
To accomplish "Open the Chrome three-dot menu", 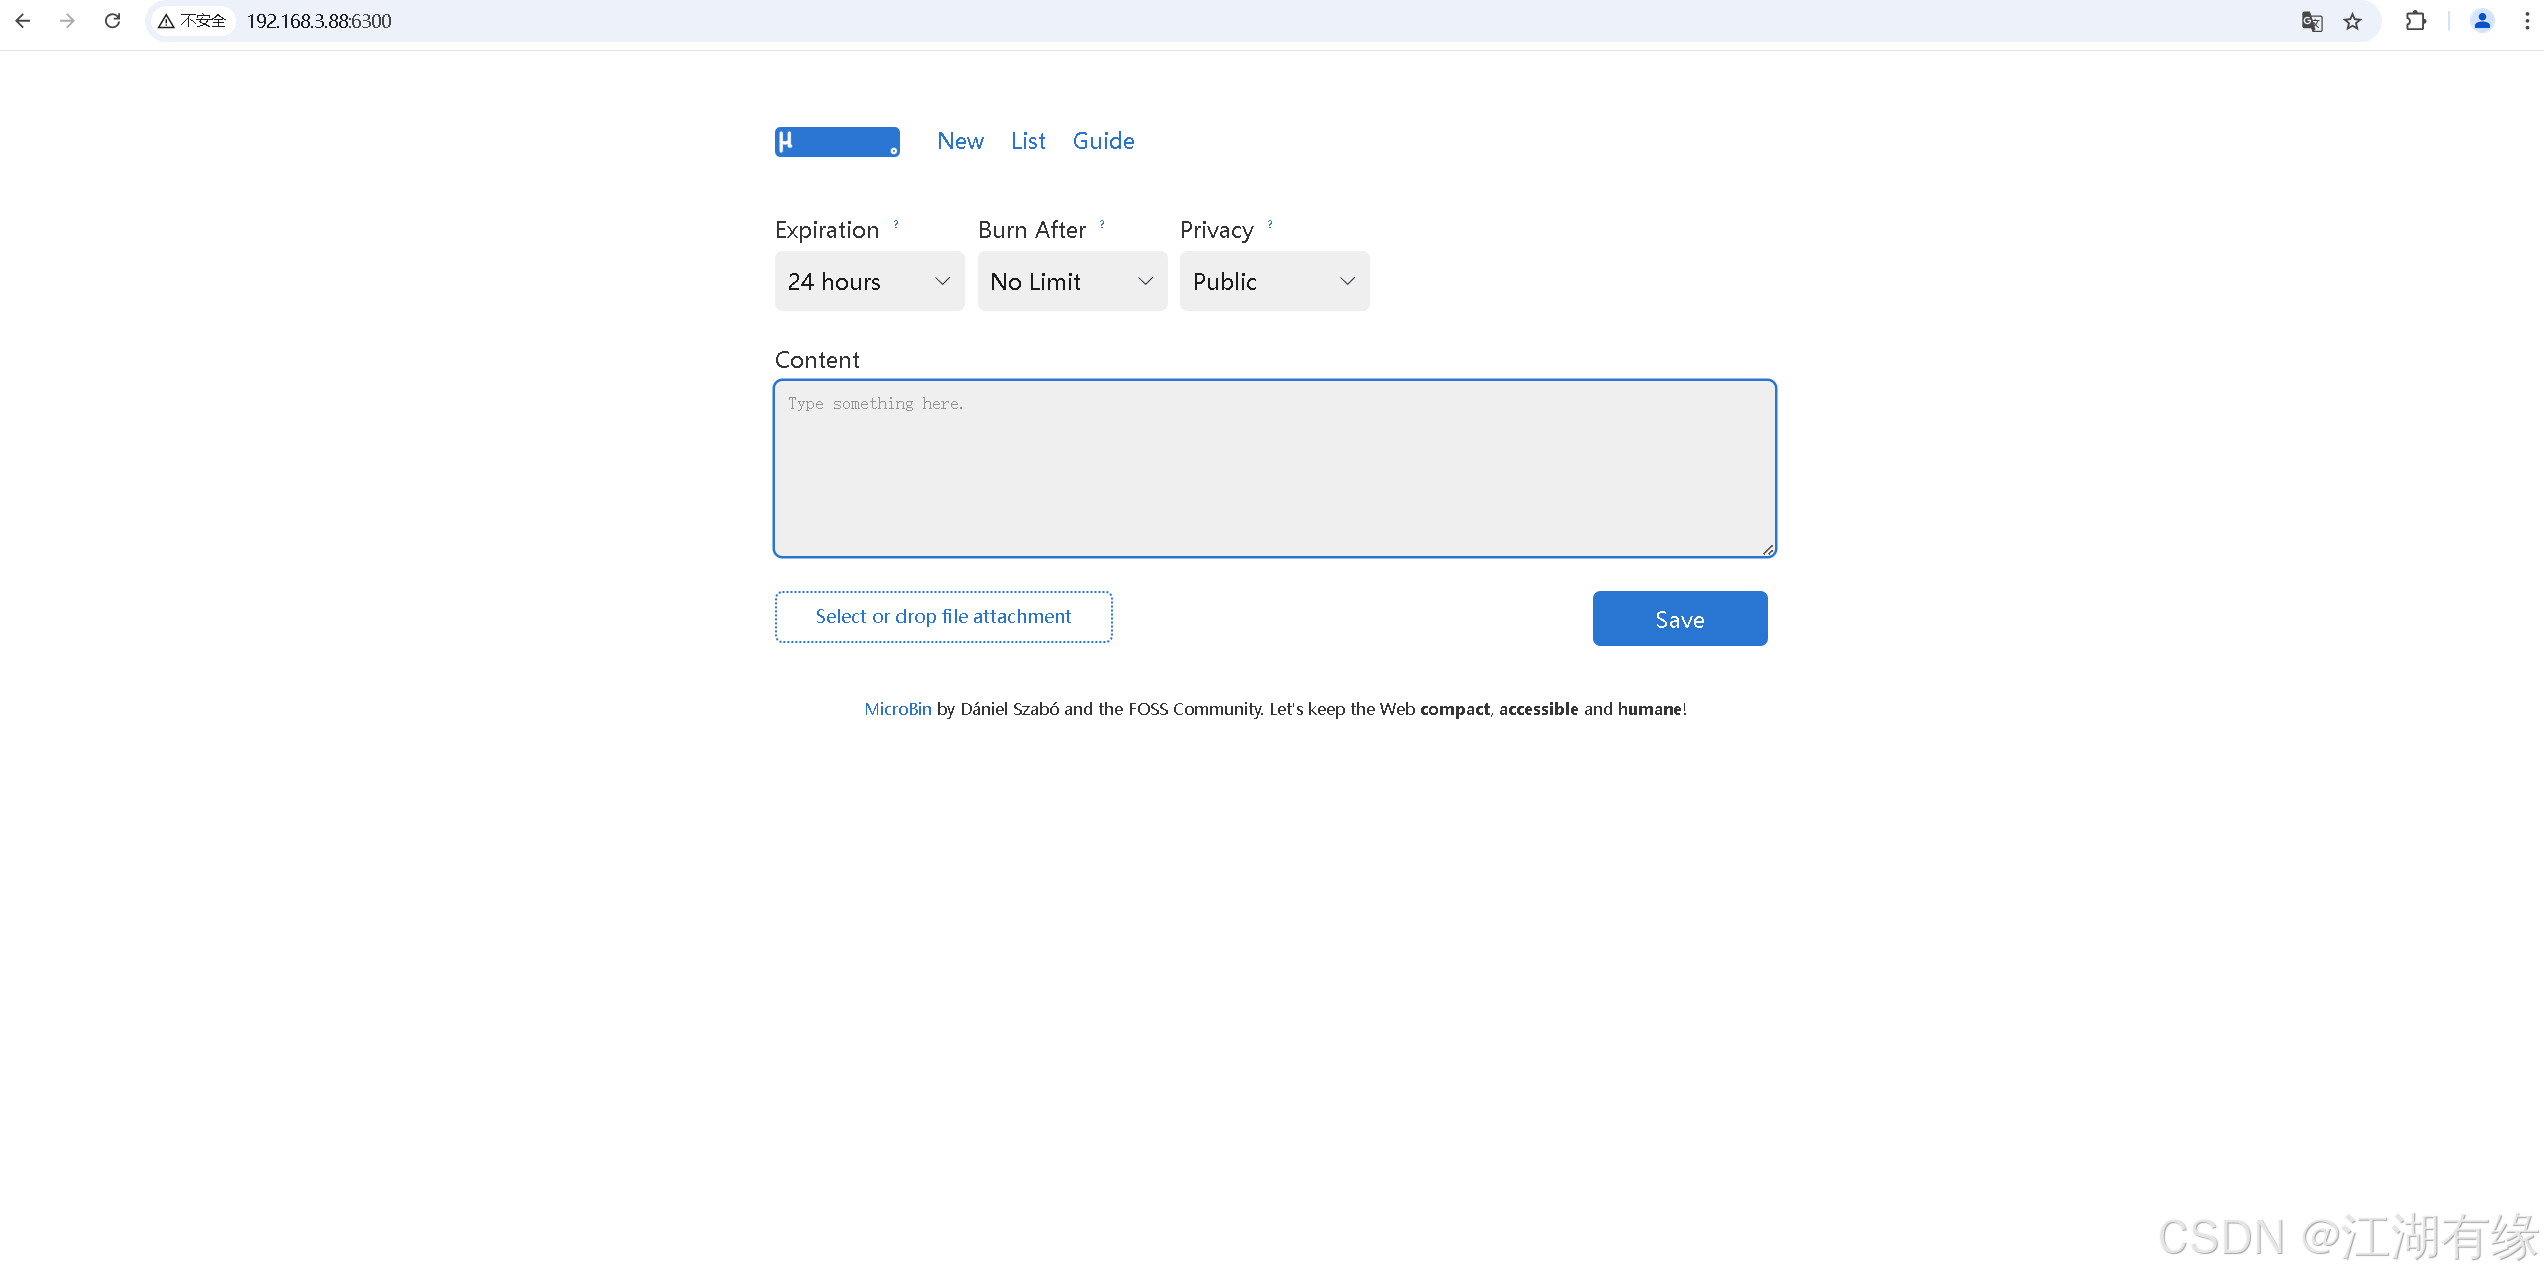I will click(x=2527, y=21).
